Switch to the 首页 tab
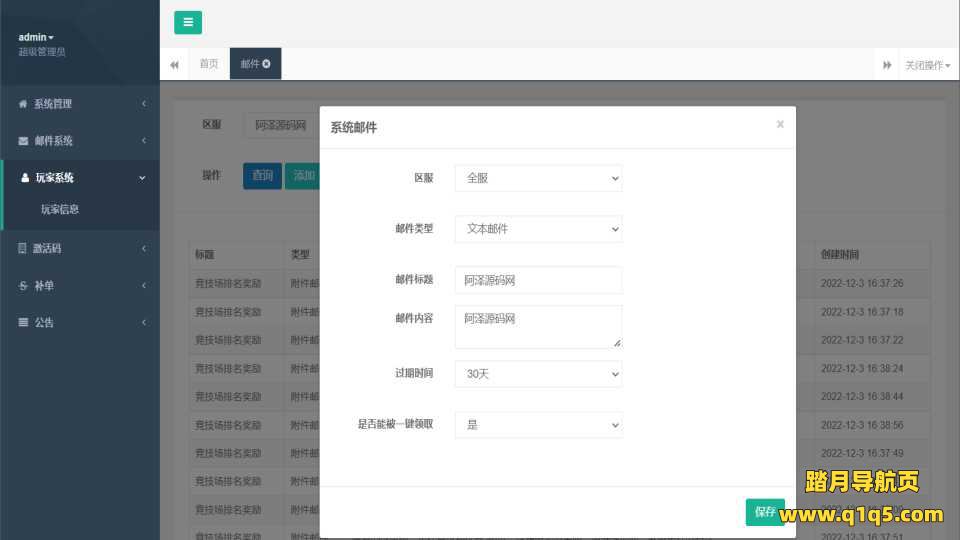 (208, 64)
